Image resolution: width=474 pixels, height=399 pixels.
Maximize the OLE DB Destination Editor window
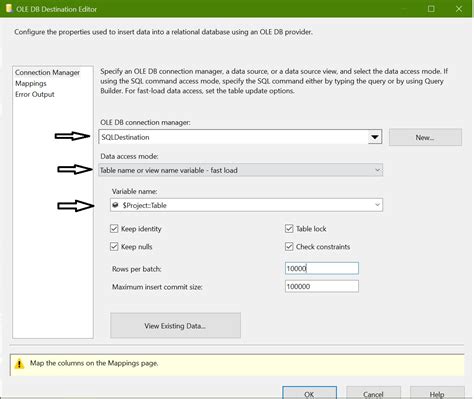pos(431,9)
